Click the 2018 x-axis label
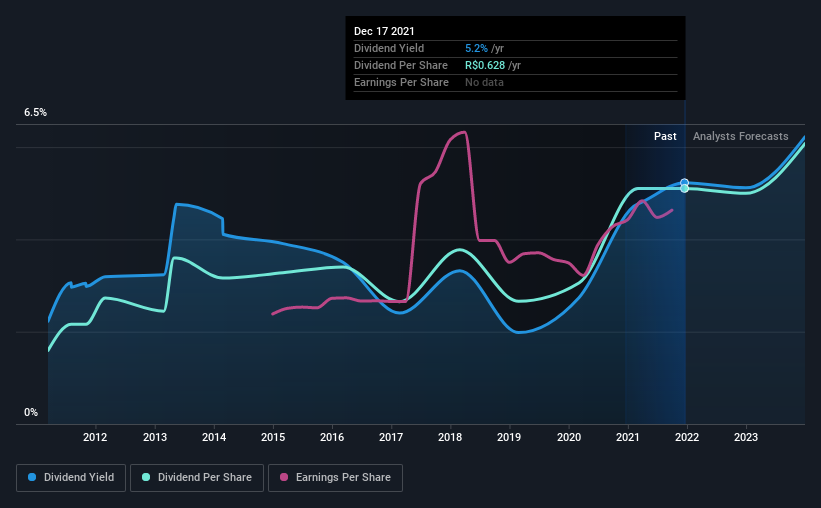This screenshot has height=508, width=821. [450, 437]
